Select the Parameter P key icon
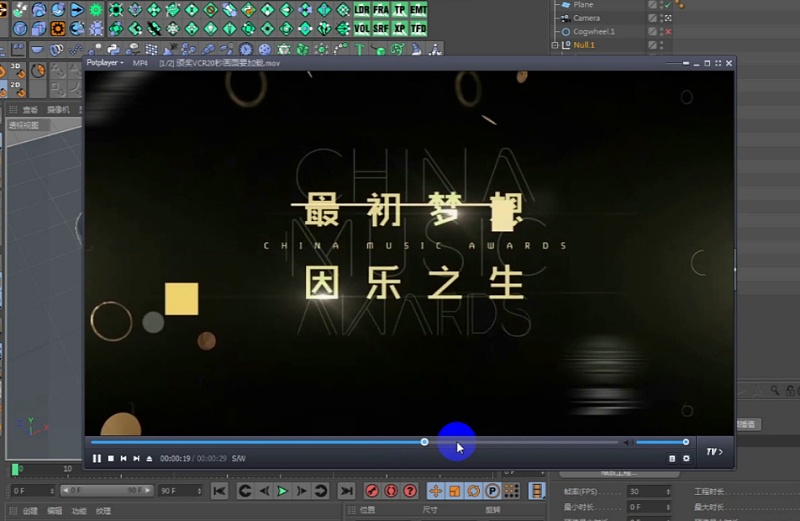Image resolution: width=800 pixels, height=521 pixels. click(492, 491)
